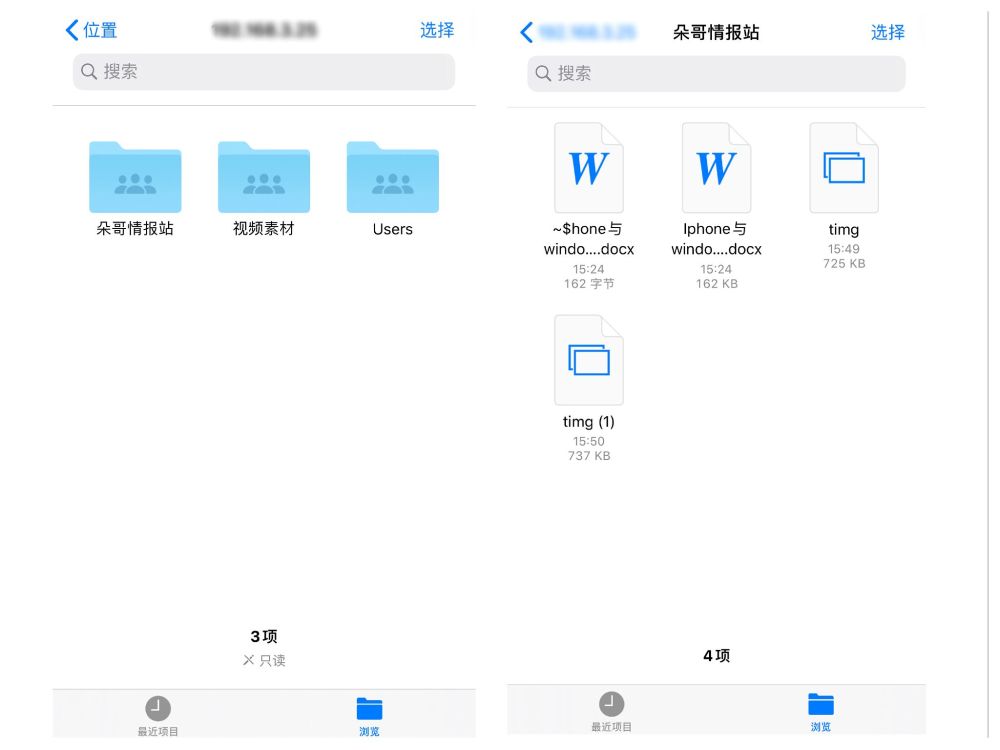Tap the timg (1) file name text

(x=589, y=422)
